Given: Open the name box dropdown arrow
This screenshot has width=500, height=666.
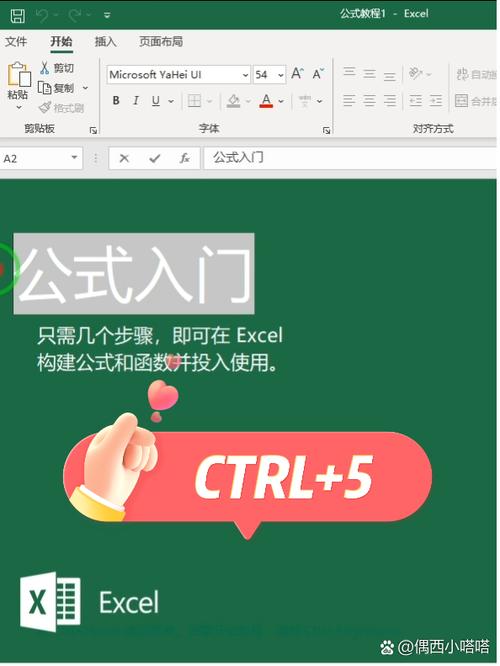Looking at the screenshot, I should [x=74, y=158].
